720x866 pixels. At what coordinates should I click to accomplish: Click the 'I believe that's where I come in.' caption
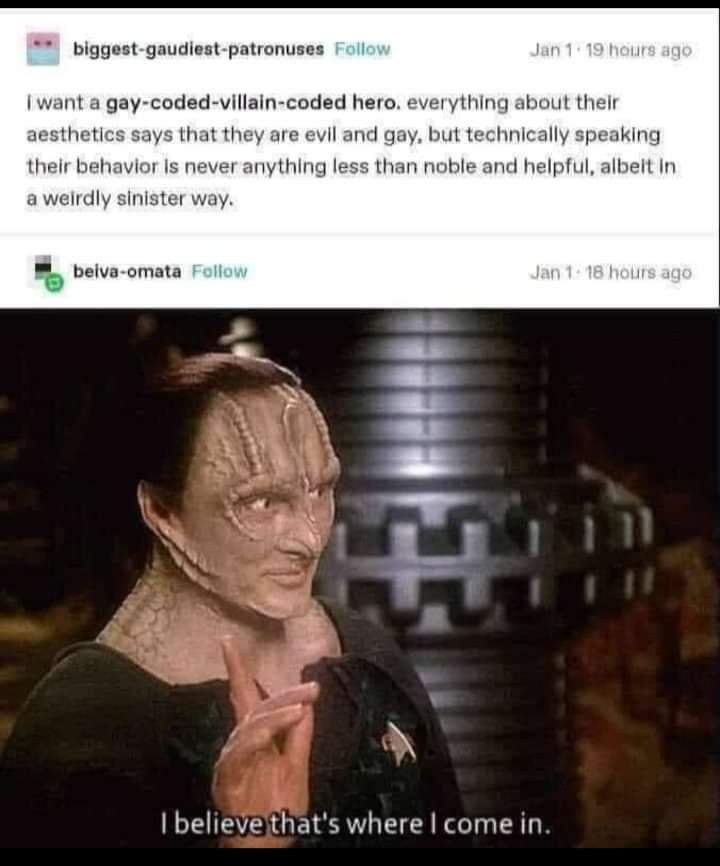(356, 824)
